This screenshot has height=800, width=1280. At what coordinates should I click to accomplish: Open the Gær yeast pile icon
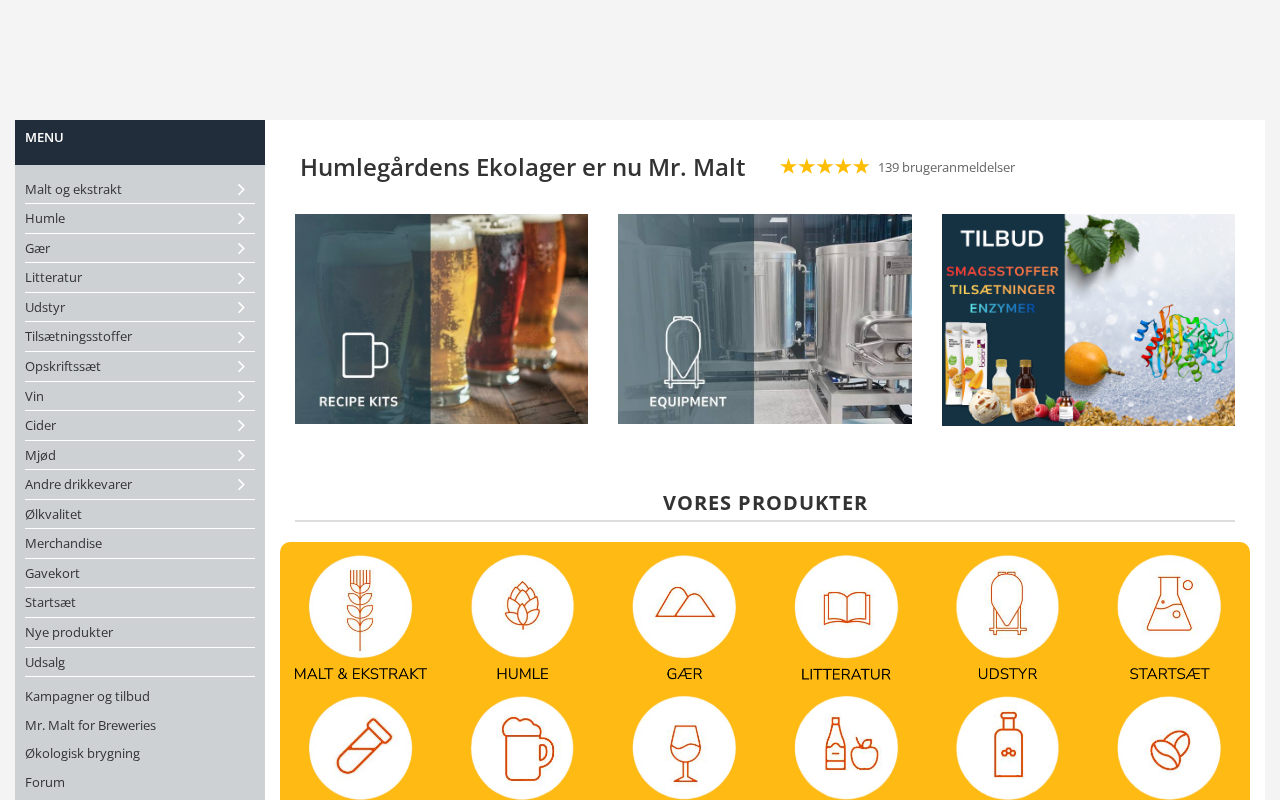click(684, 607)
